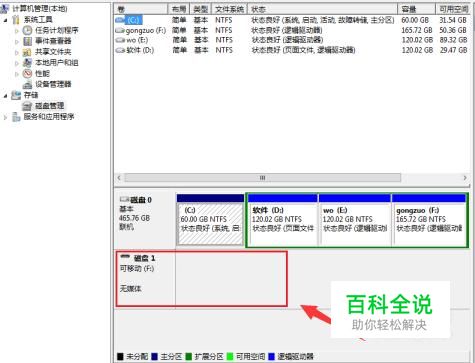This screenshot has height=363, width=475.
Task: Click the Computer Management (计算机管理) root icon
Action: click(x=5, y=8)
